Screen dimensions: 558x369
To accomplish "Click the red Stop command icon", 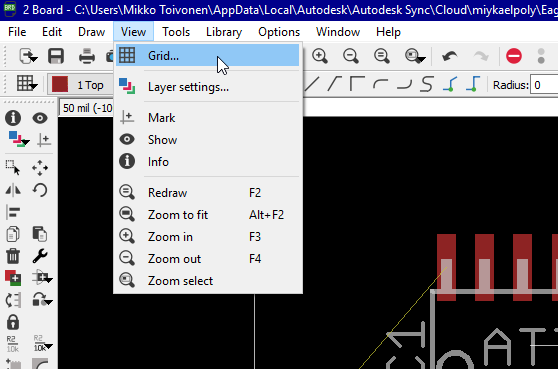I will tap(514, 56).
